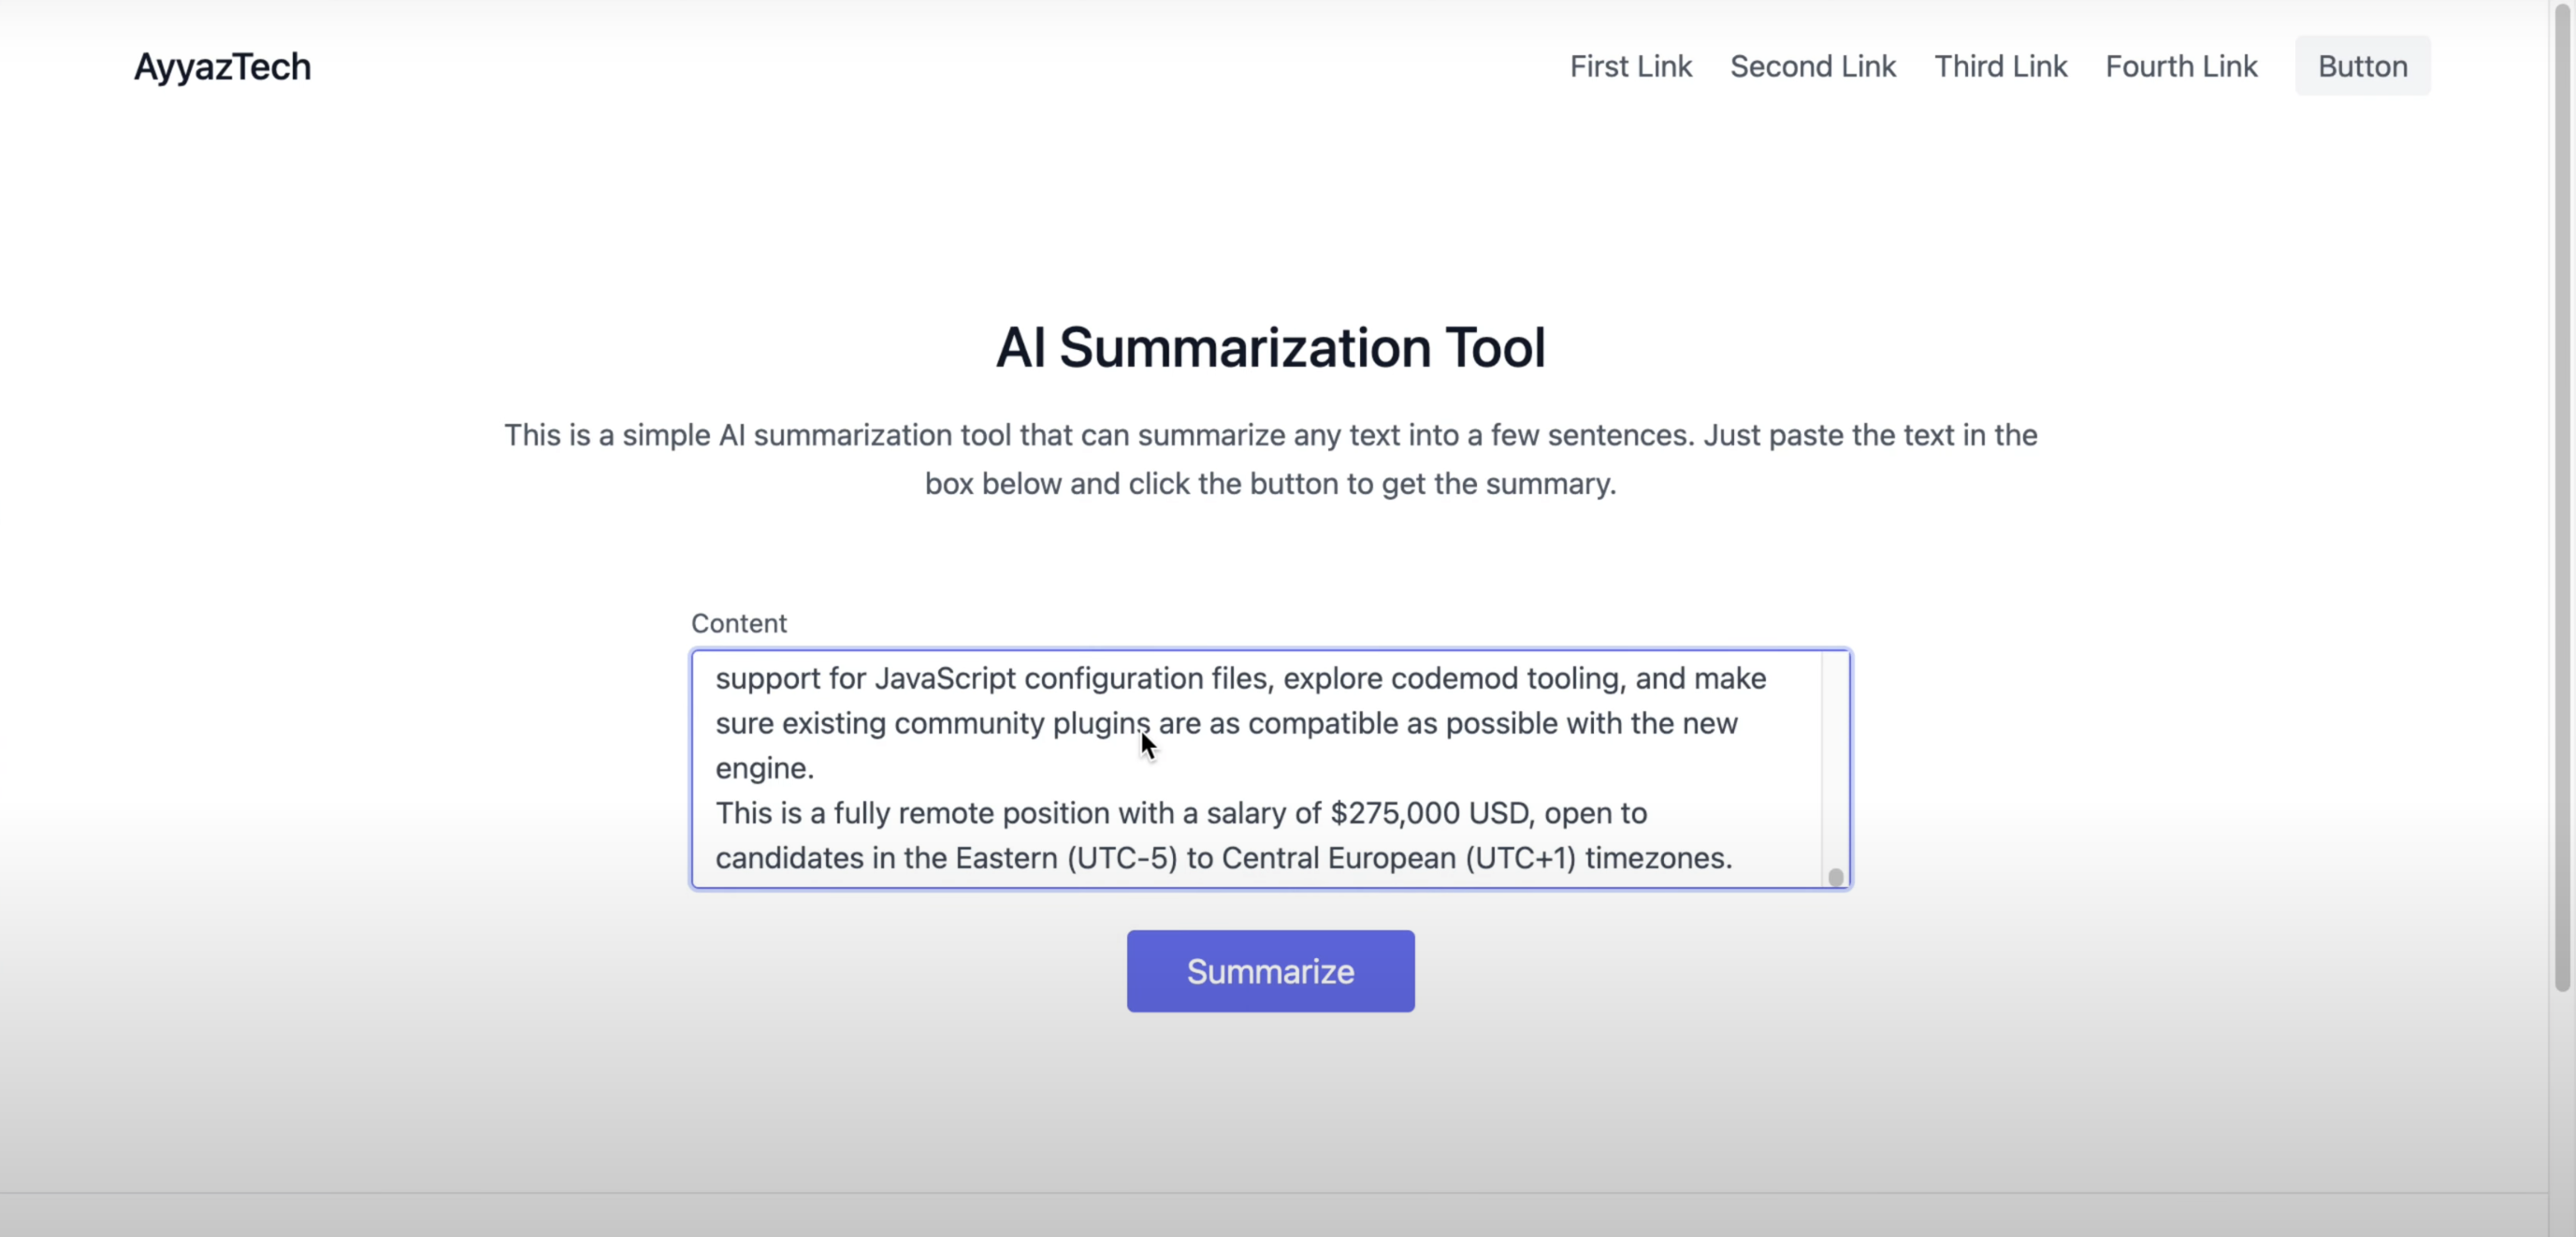
Task: Click the word 'codemod' in content box
Action: click(x=1454, y=678)
